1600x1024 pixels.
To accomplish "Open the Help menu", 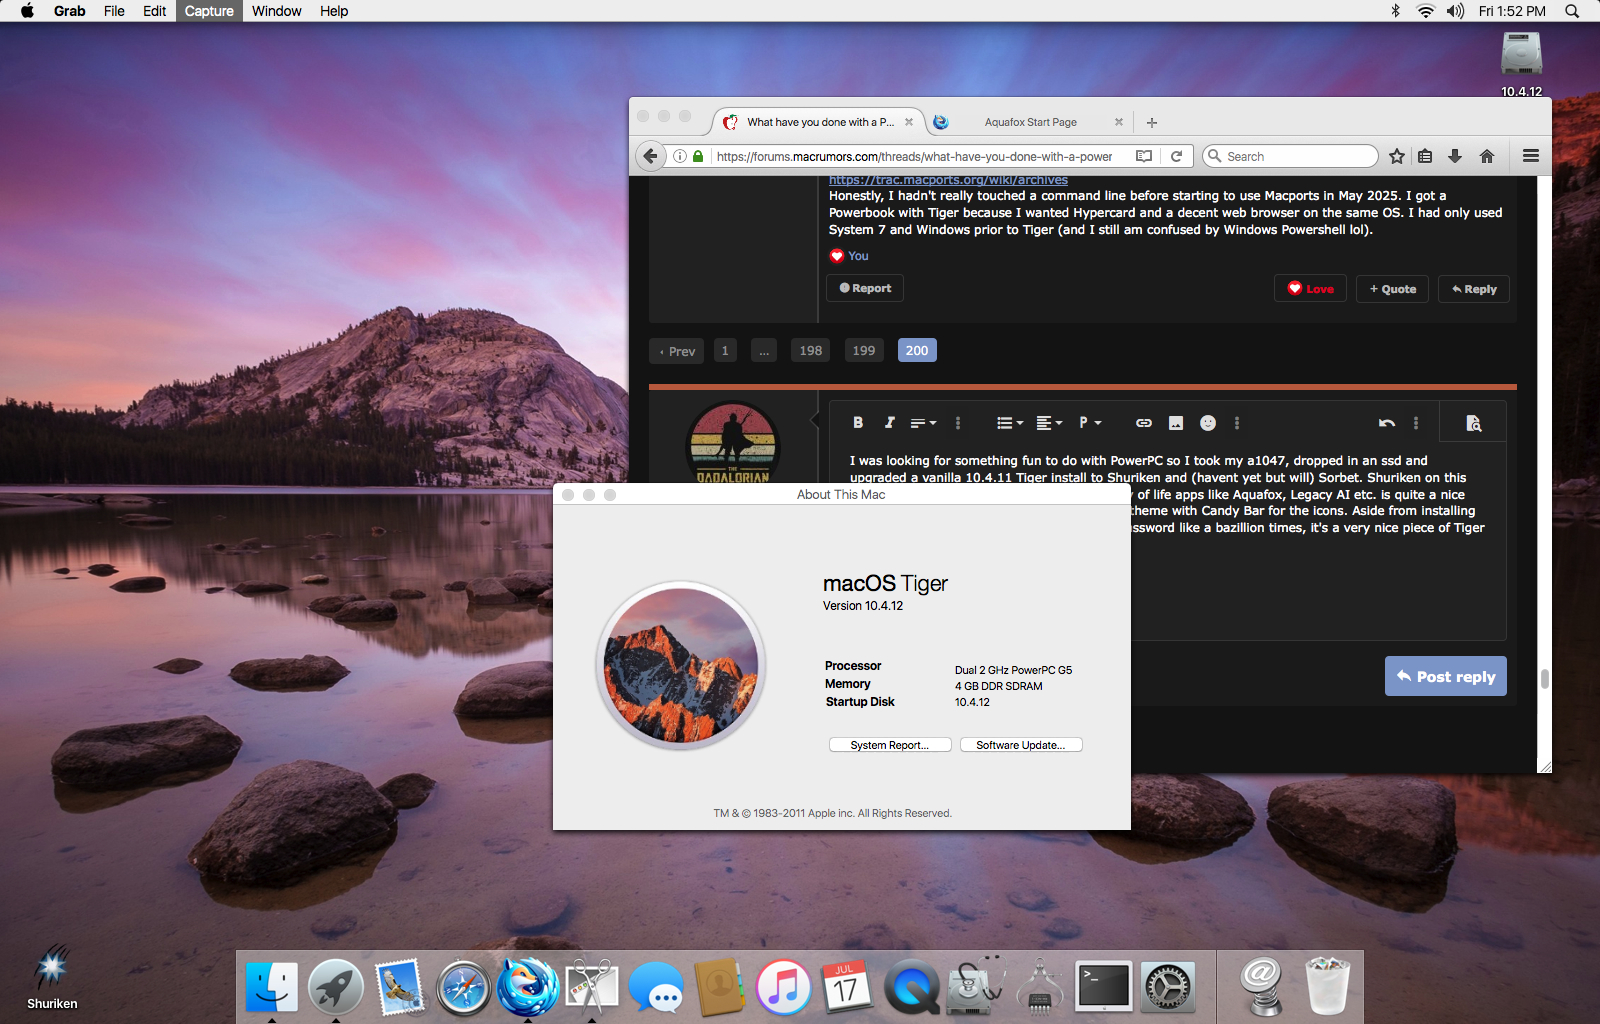I will point(334,11).
